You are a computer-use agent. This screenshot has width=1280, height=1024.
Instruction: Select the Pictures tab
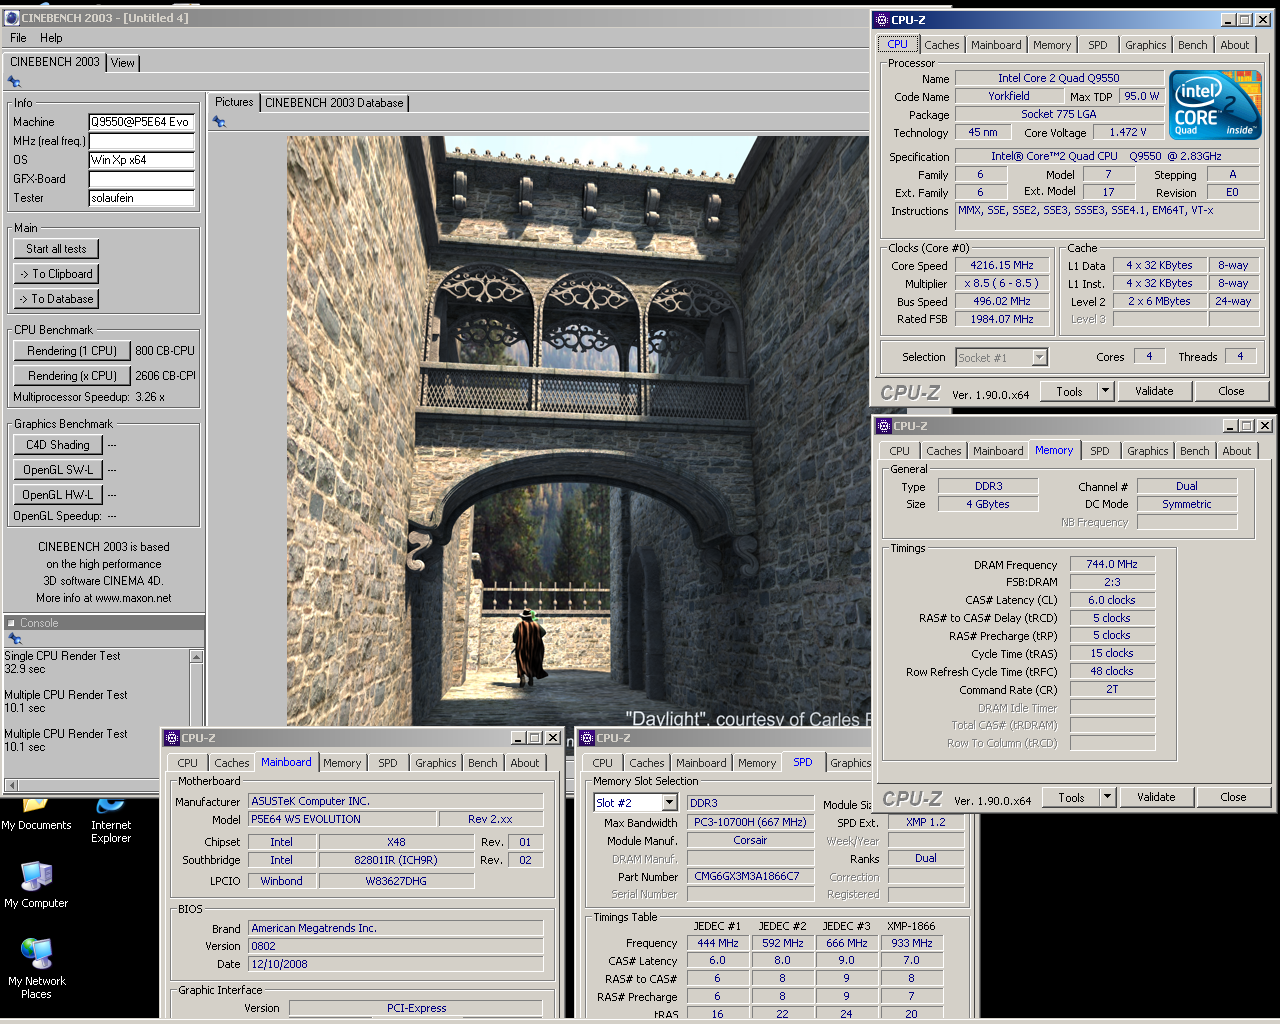point(234,102)
